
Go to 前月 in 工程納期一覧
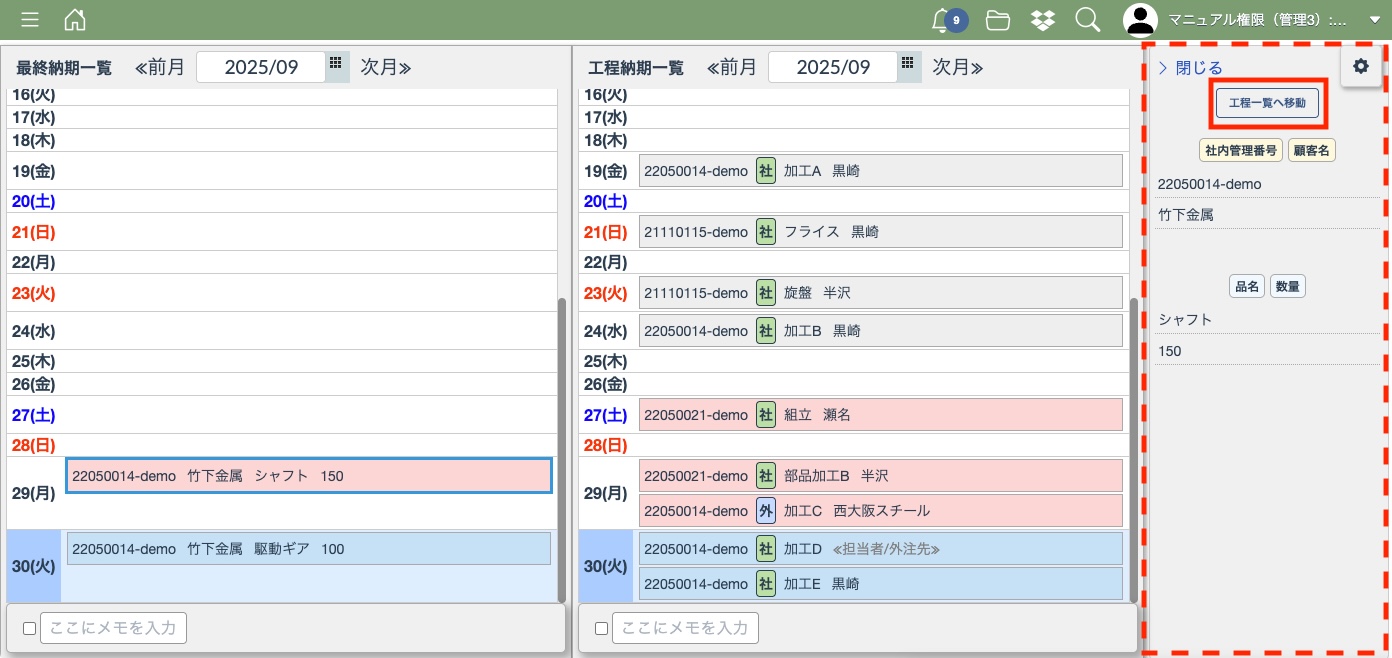pos(732,67)
